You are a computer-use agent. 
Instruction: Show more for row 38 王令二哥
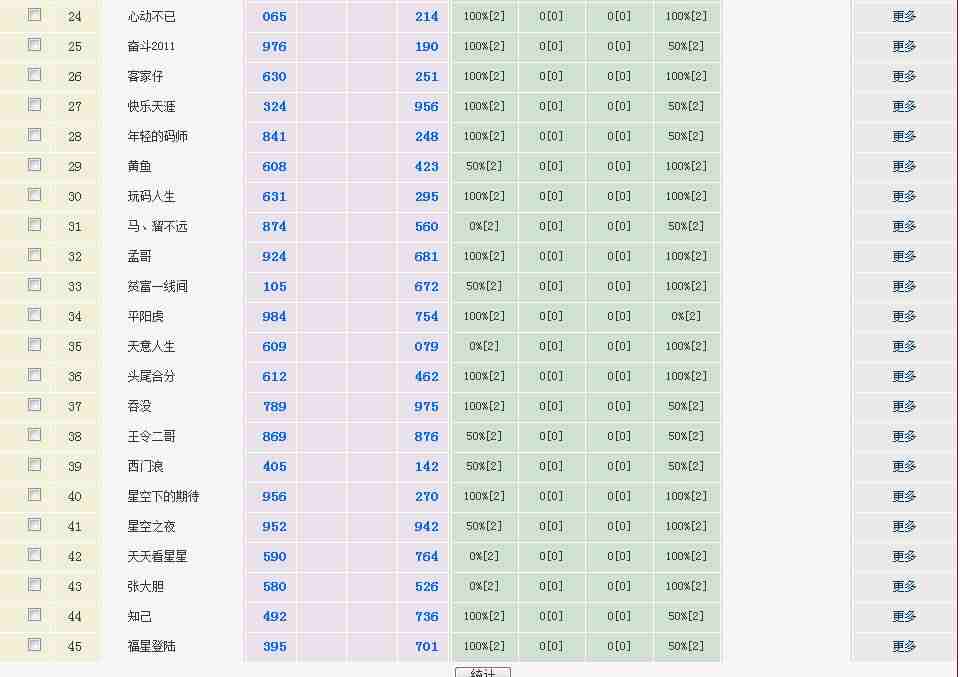coord(904,436)
